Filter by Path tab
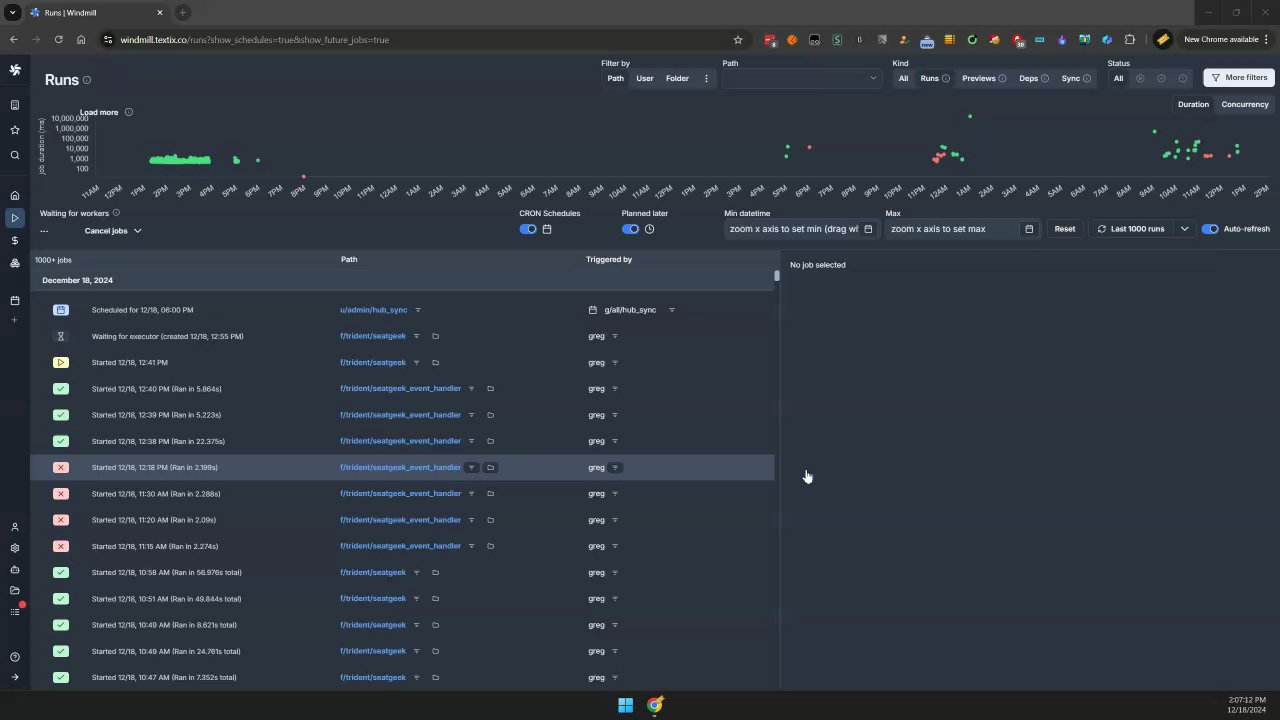Image resolution: width=1280 pixels, height=720 pixels. pyautogui.click(x=616, y=78)
